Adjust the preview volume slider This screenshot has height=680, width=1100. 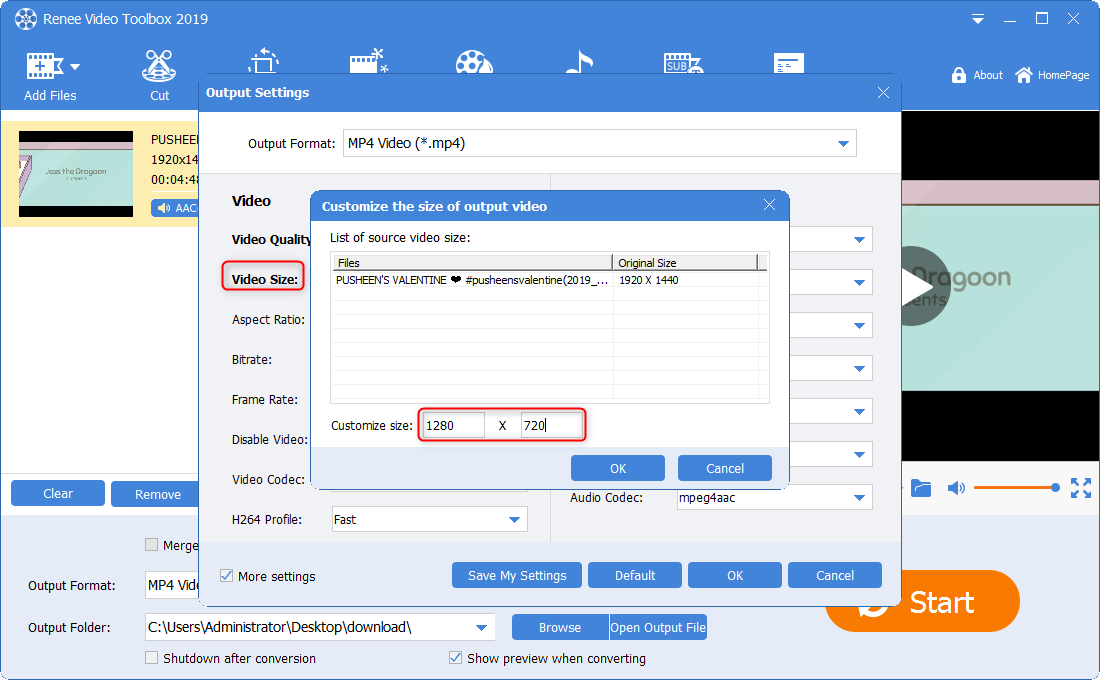coord(1014,488)
